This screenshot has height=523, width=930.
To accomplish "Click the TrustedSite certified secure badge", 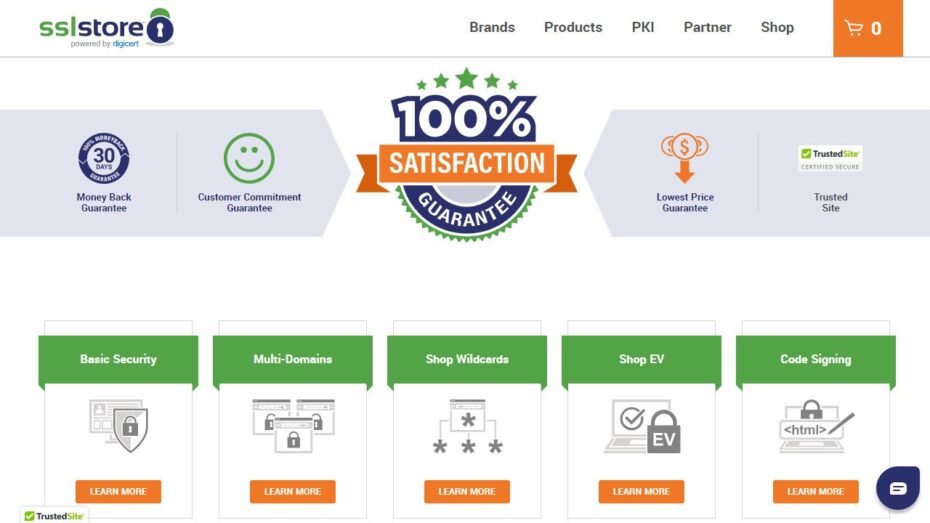I will pyautogui.click(x=830, y=158).
